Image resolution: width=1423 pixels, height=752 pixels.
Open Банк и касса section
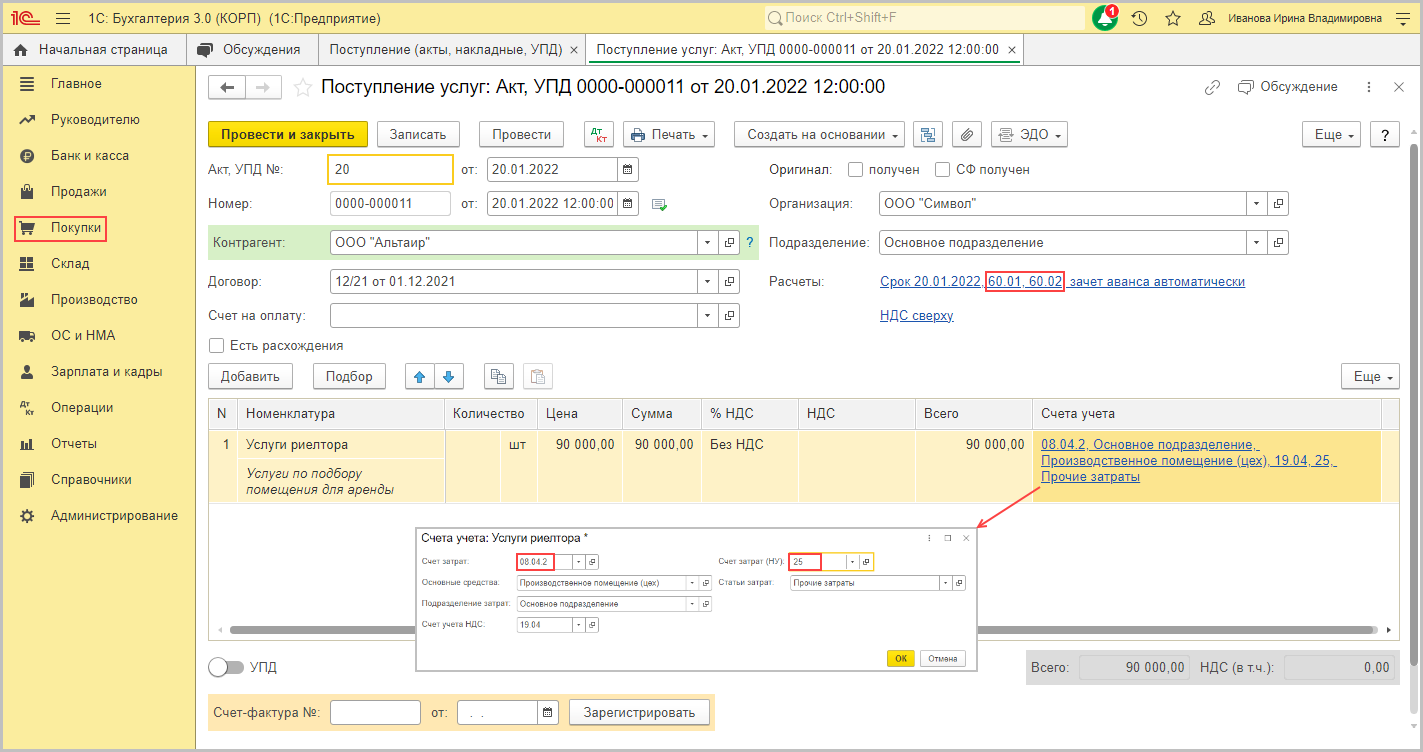coord(90,156)
